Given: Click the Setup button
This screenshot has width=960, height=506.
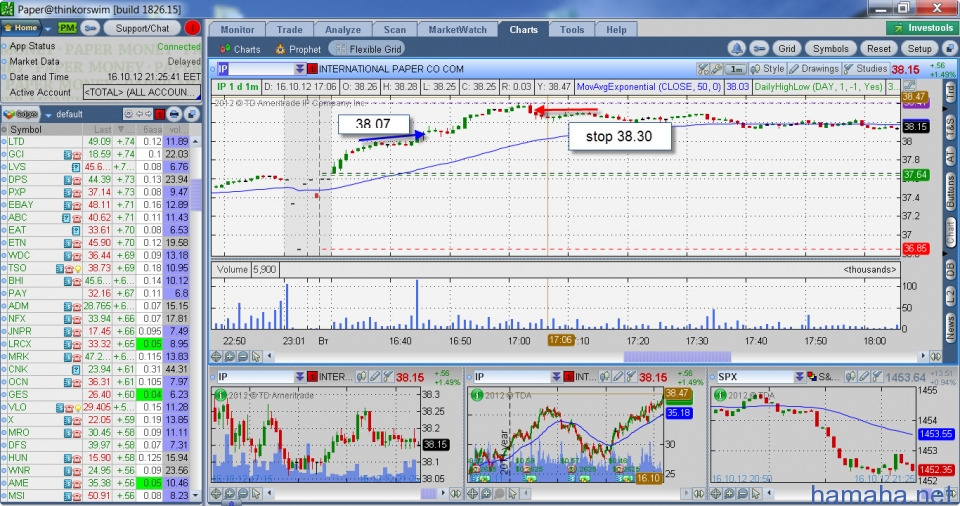Looking at the screenshot, I should pyautogui.click(x=919, y=48).
